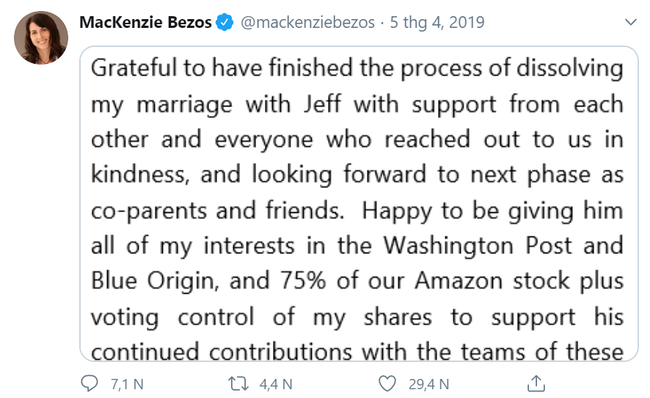Retweet using the retweet arrows icon

click(x=238, y=384)
